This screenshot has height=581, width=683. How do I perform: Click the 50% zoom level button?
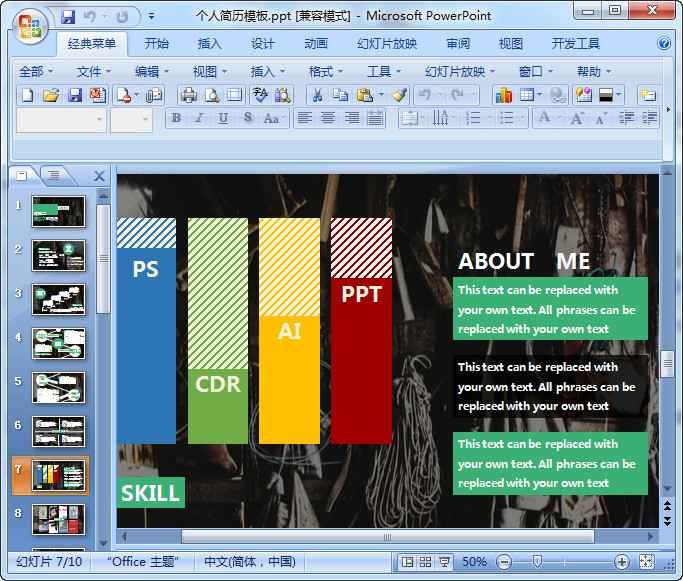coord(474,562)
